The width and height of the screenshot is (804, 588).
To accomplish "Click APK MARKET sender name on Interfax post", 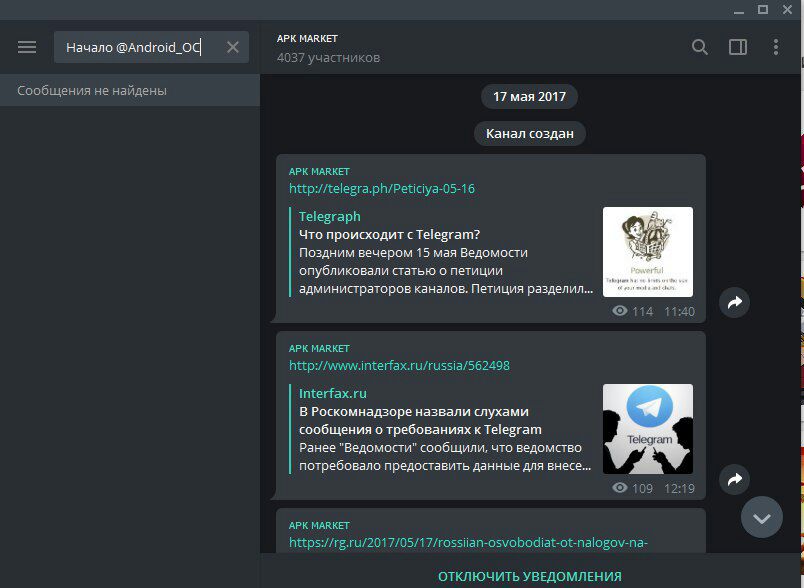I will [319, 349].
